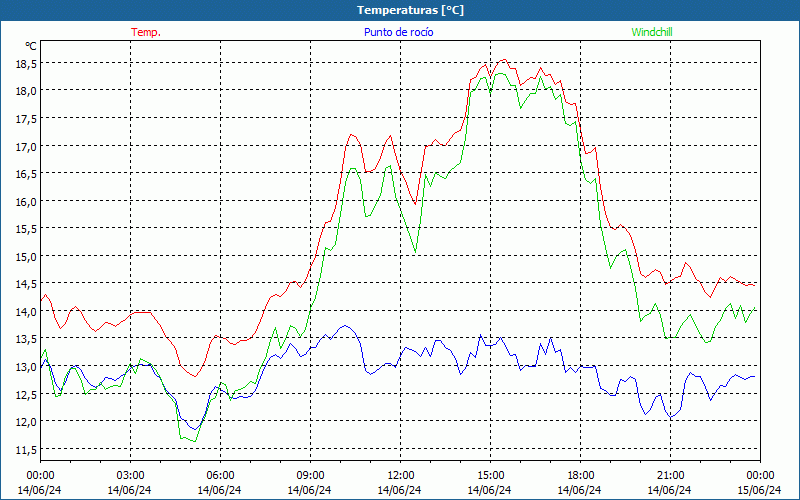Click the 12,0 value on the temperature axis
This screenshot has width=800, height=500.
pos(27,421)
